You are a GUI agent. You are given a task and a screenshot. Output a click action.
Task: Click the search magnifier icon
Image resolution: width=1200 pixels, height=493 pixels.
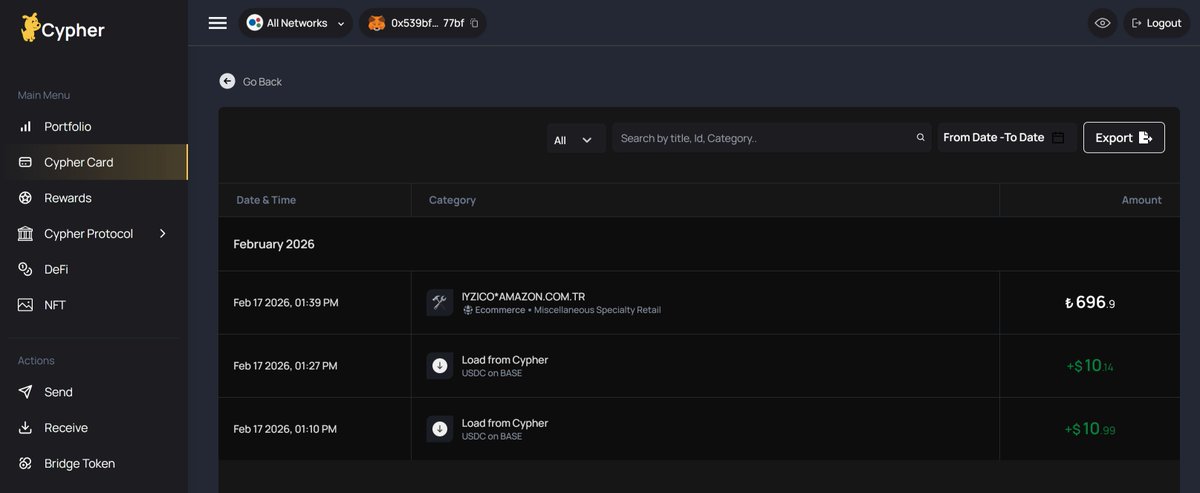[921, 138]
